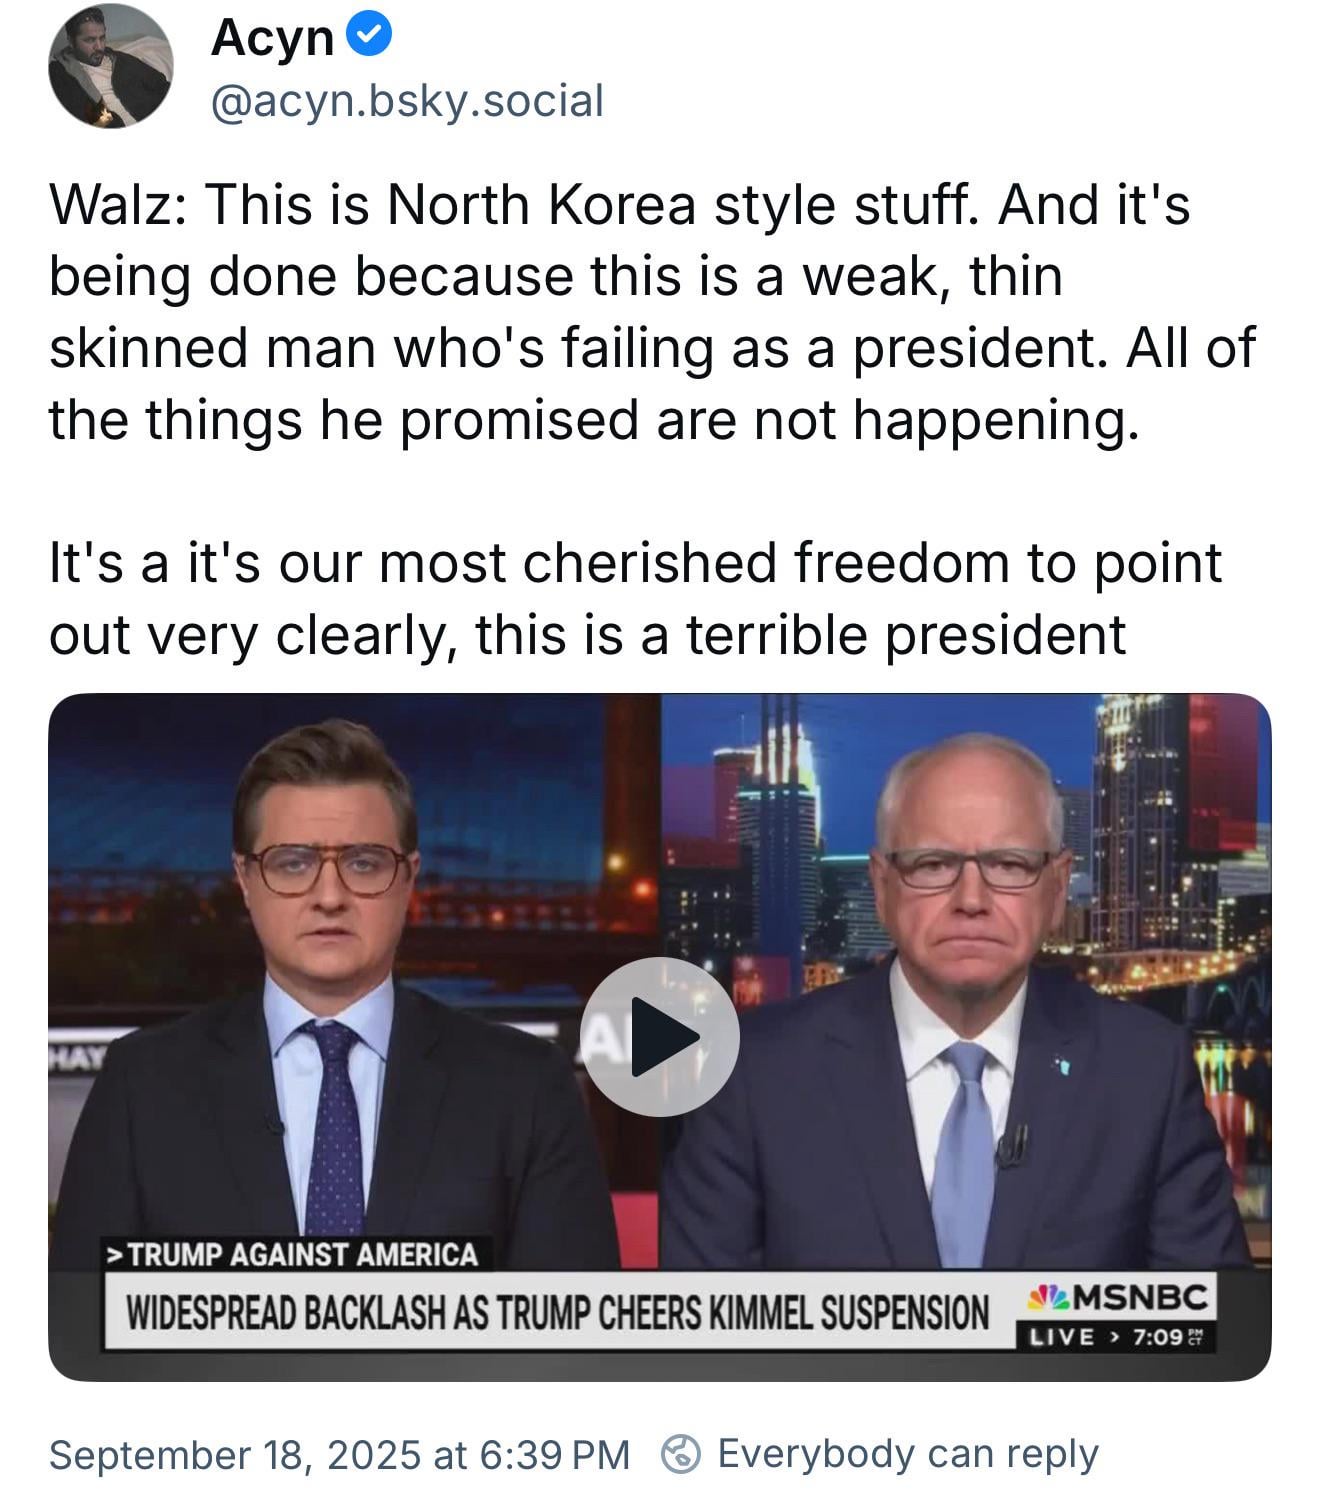Image resolution: width=1320 pixels, height=1492 pixels.
Task: Click the September 18, 2025 timestamp
Action: (340, 1455)
